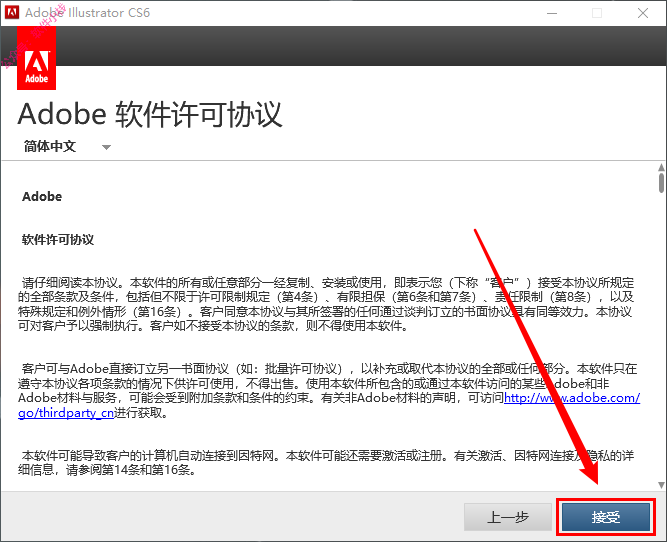Click the 接受 (Accept) button

coord(606,517)
